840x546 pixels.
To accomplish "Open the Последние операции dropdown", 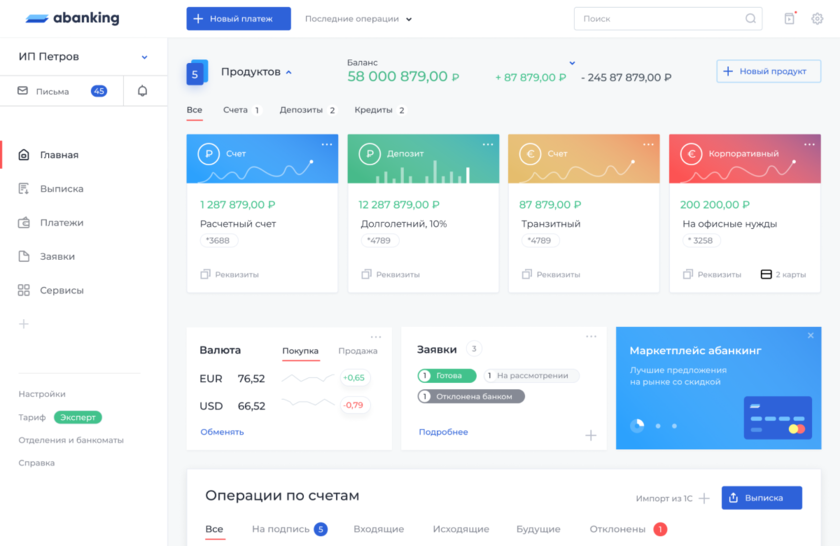I will point(358,19).
